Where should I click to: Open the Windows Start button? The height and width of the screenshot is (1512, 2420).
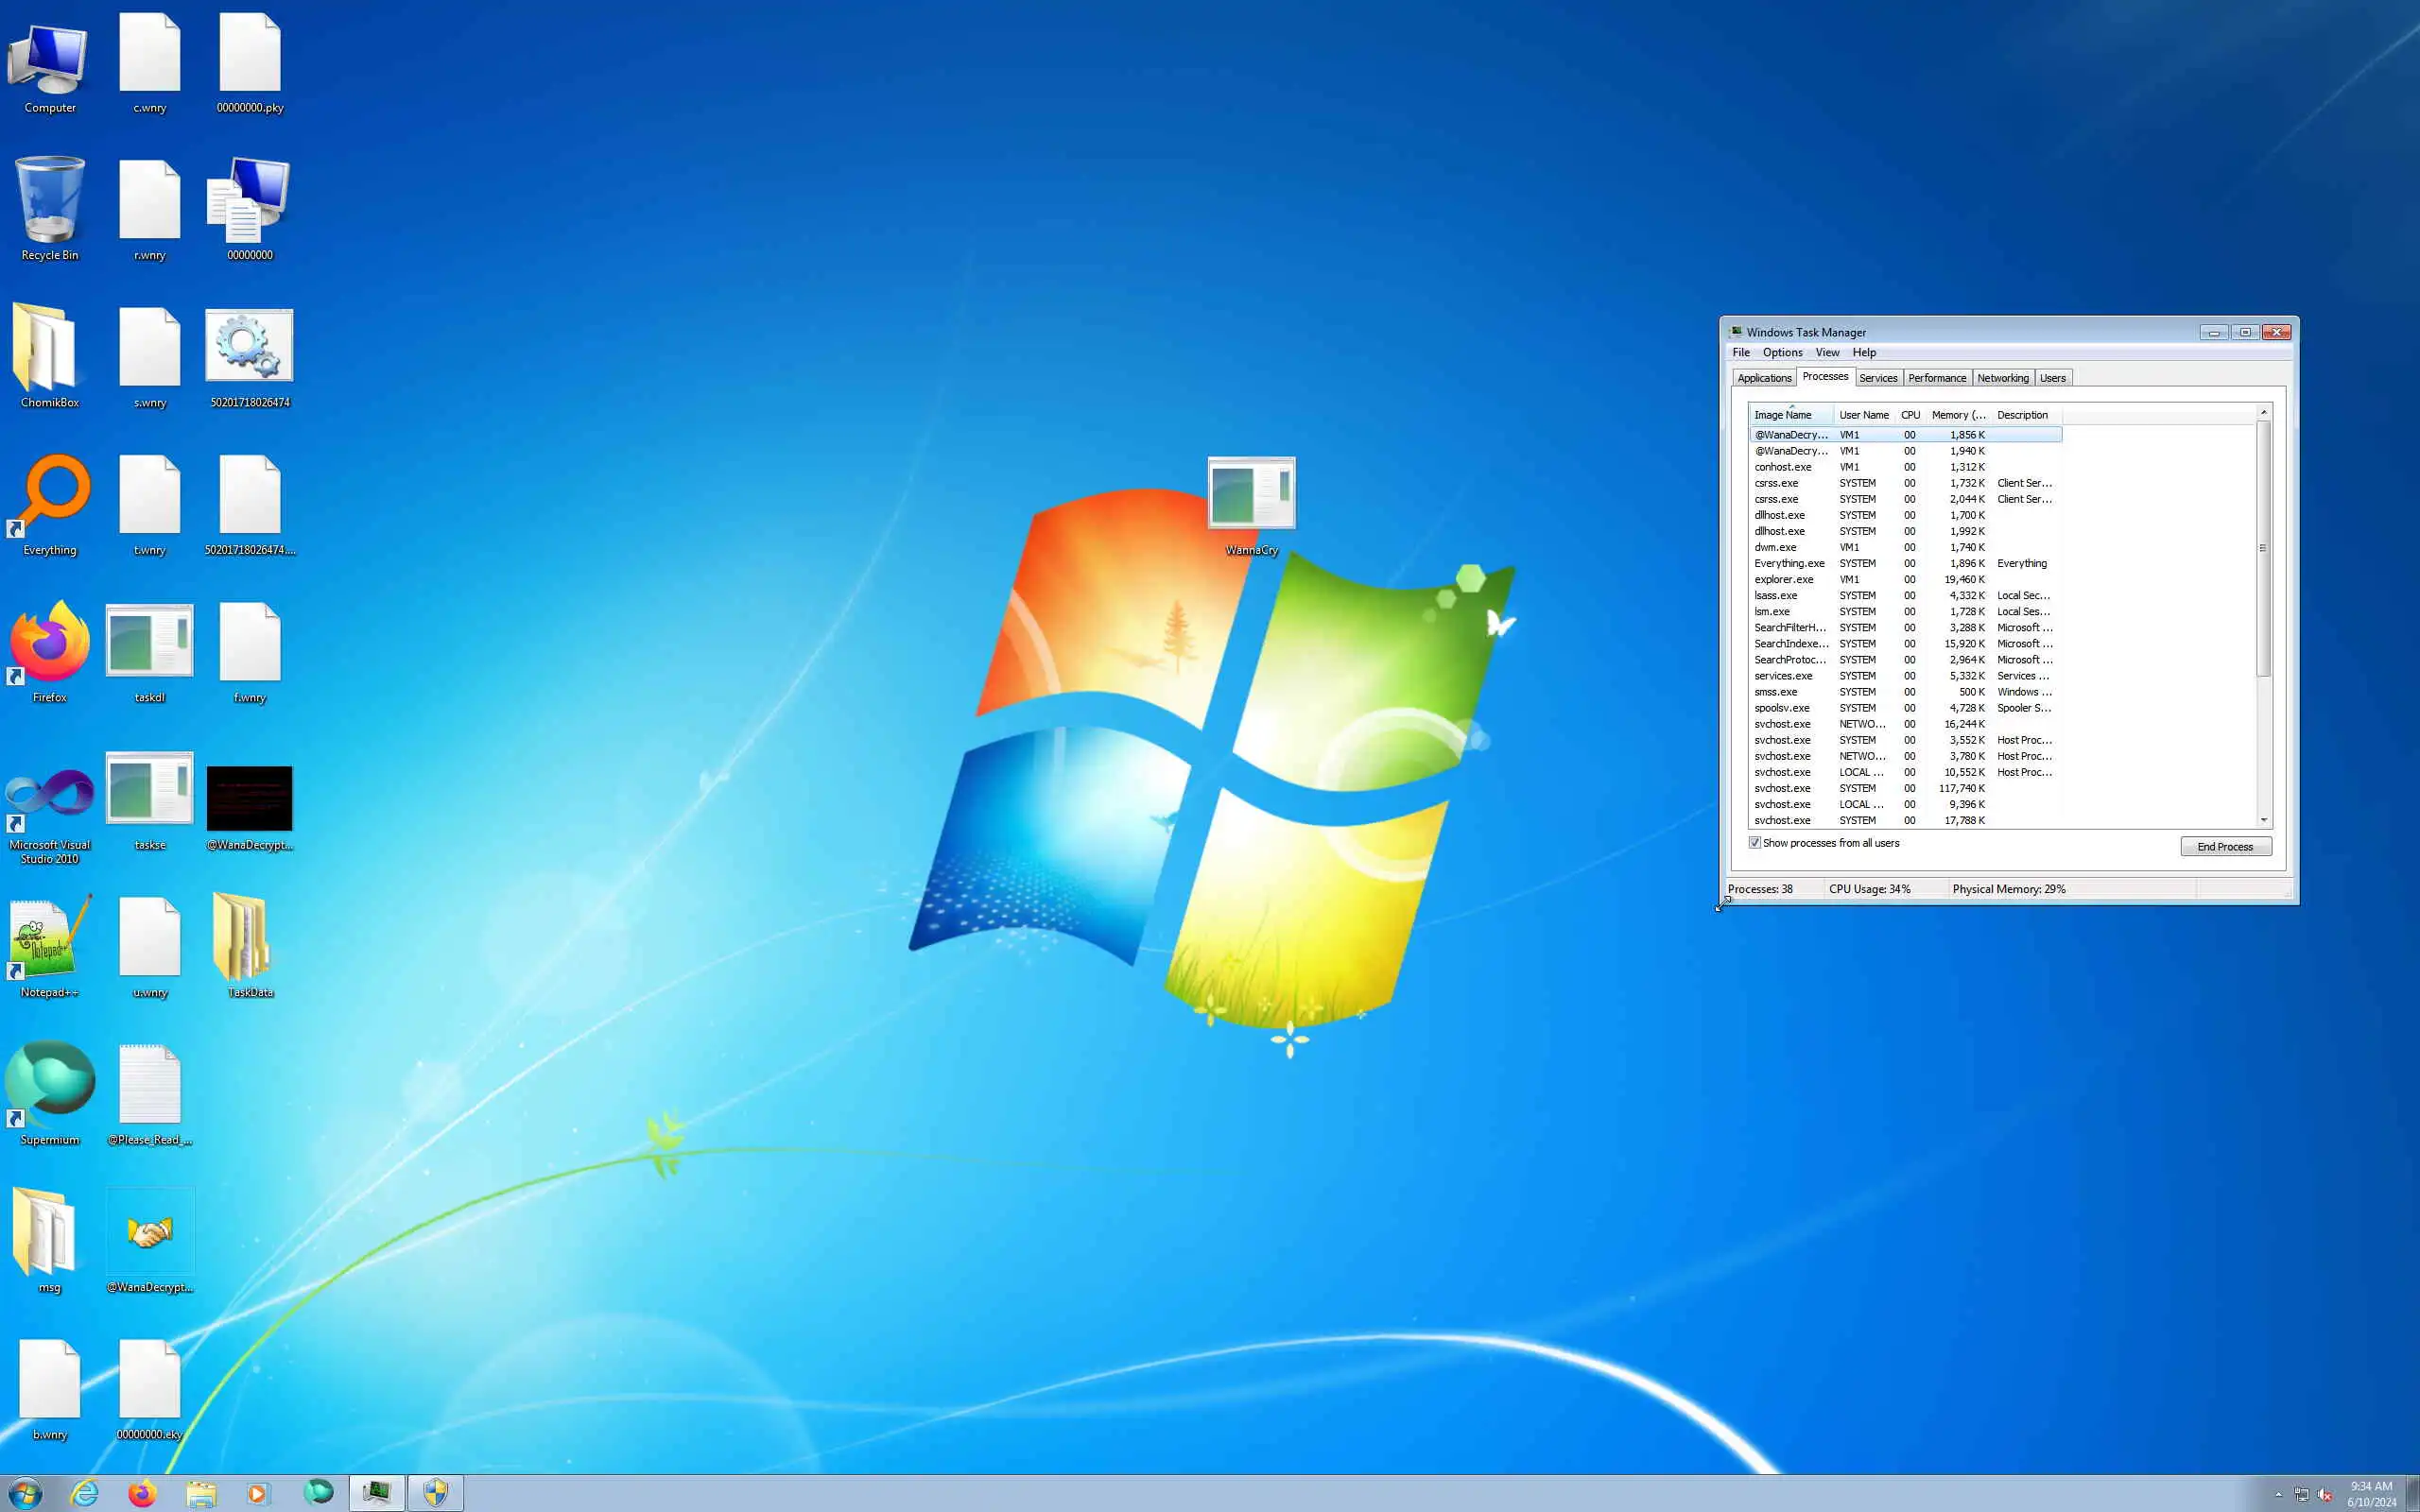(25, 1493)
